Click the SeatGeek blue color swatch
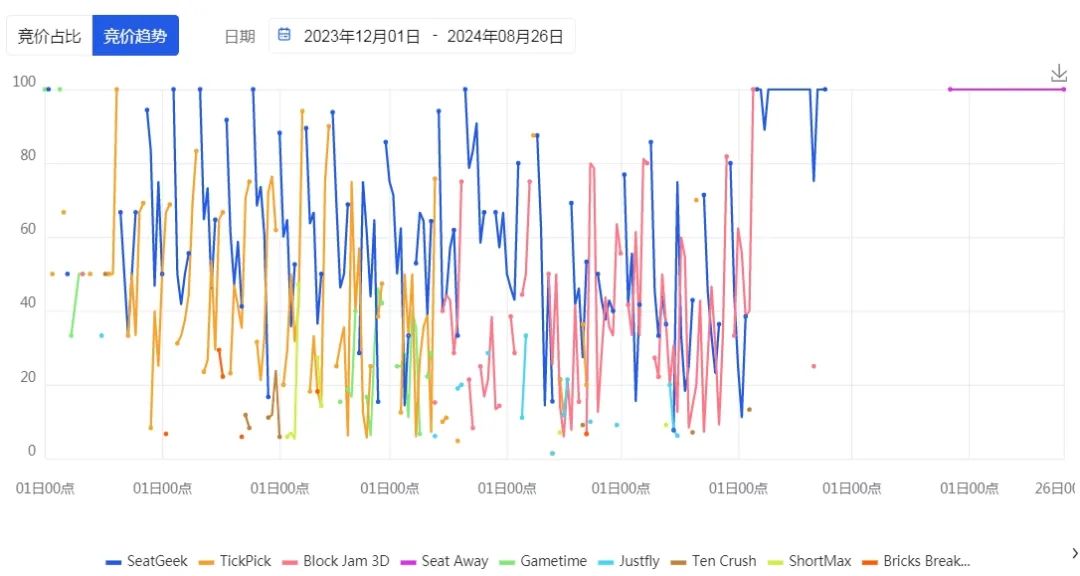The height and width of the screenshot is (576, 1080). coord(114,562)
